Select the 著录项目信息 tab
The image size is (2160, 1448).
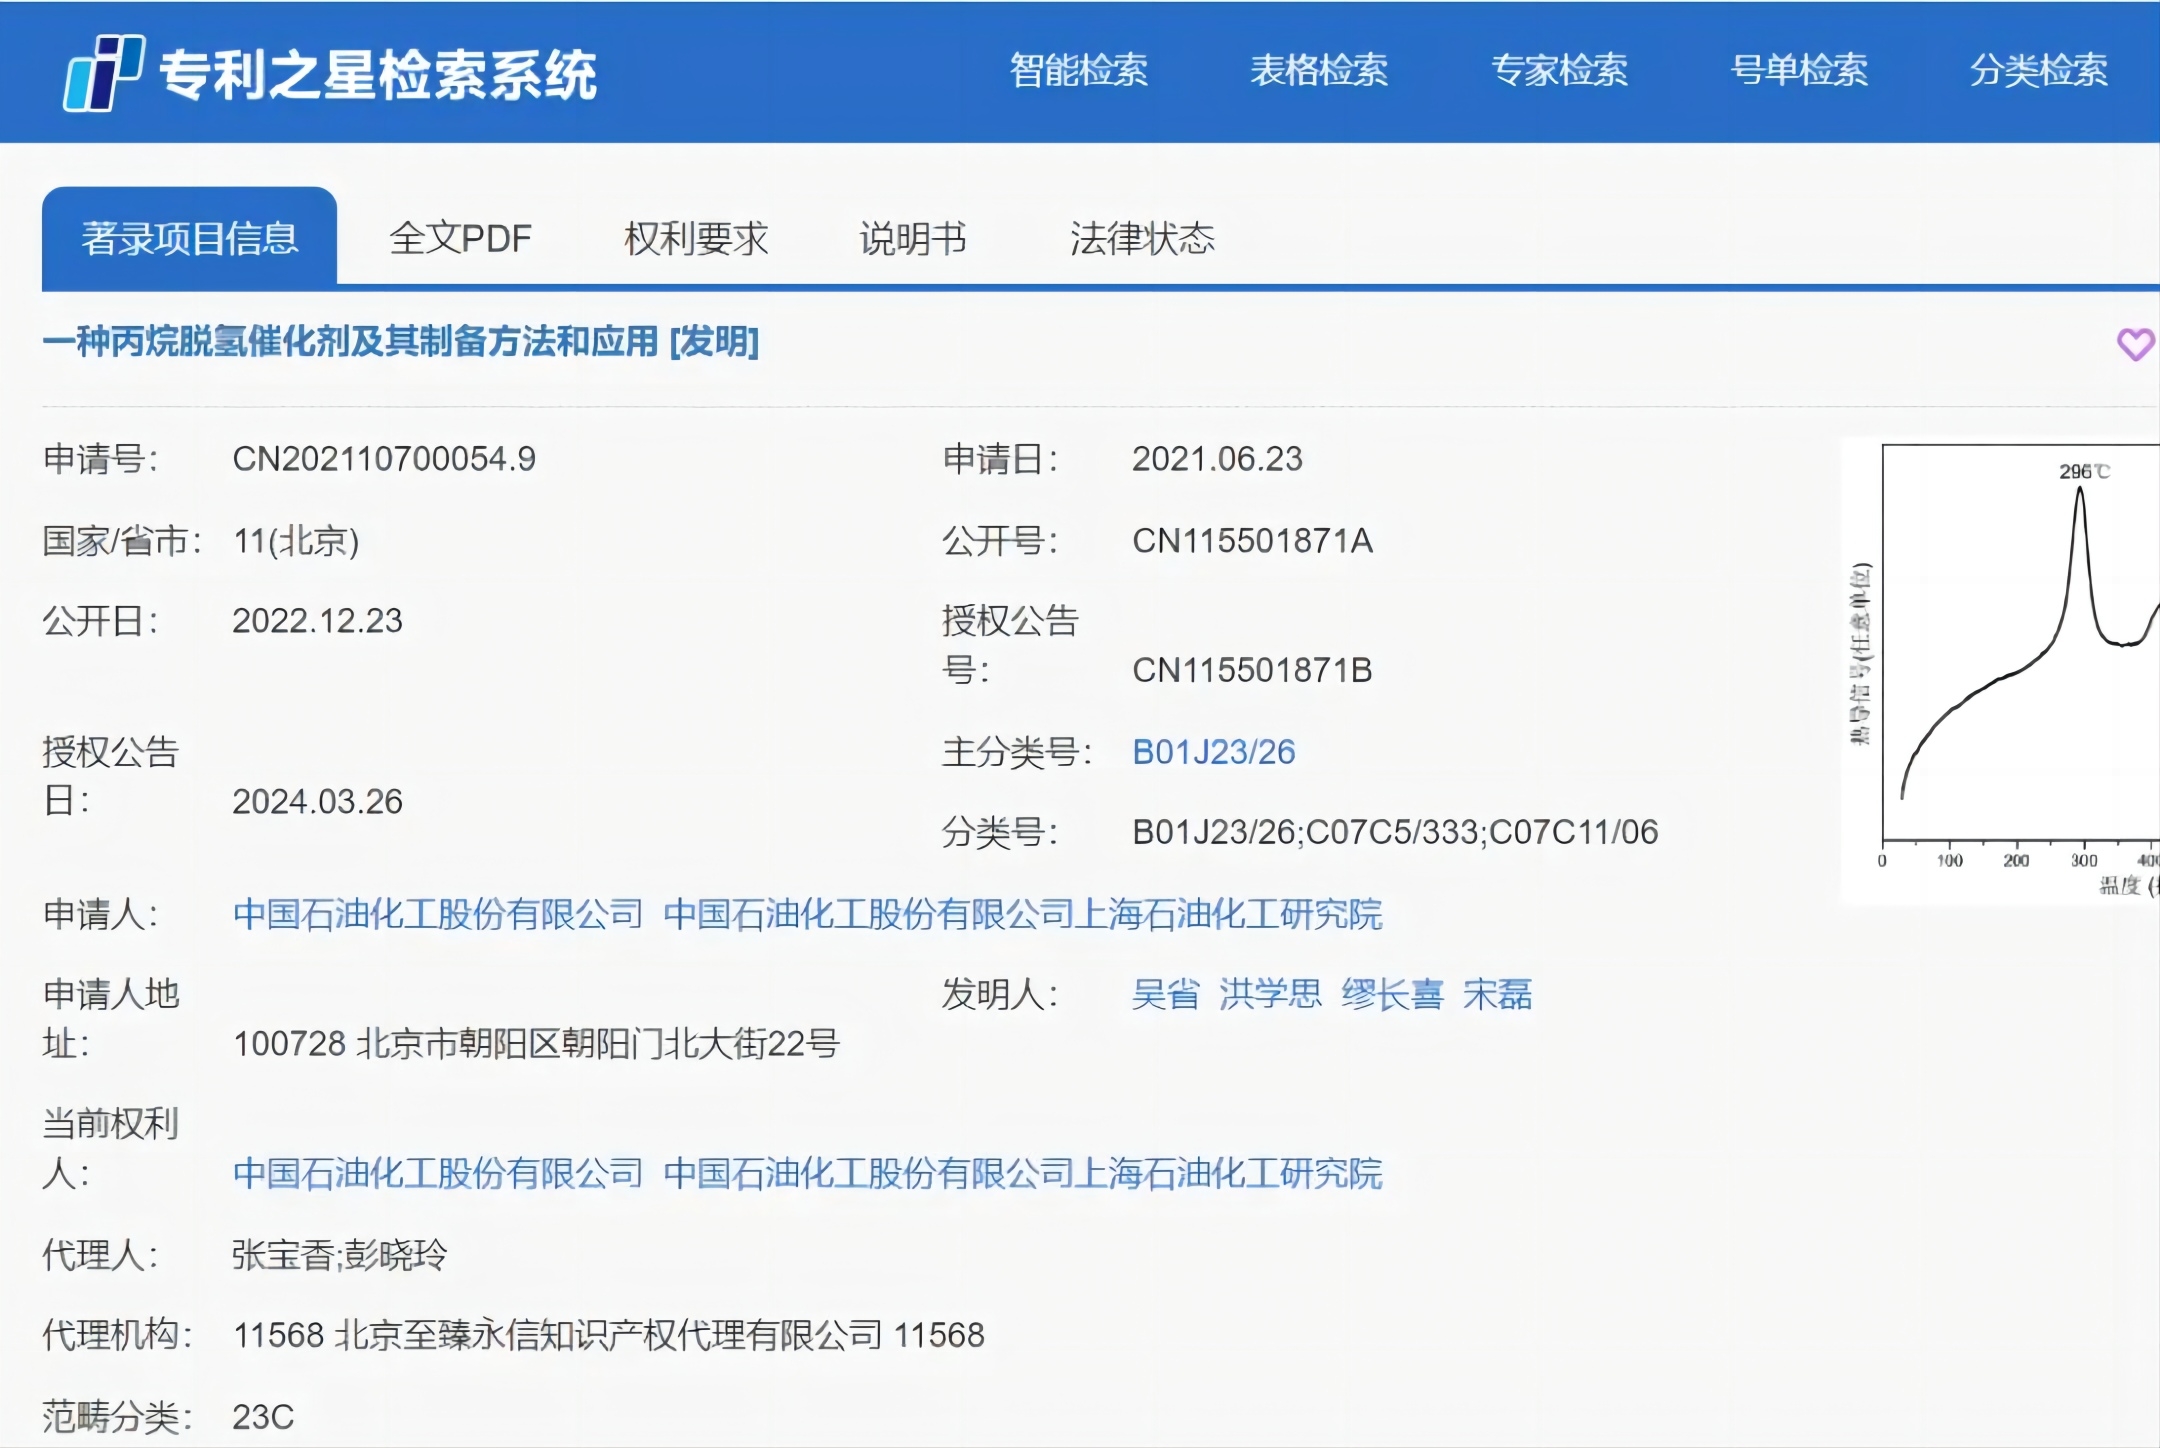pyautogui.click(x=189, y=237)
